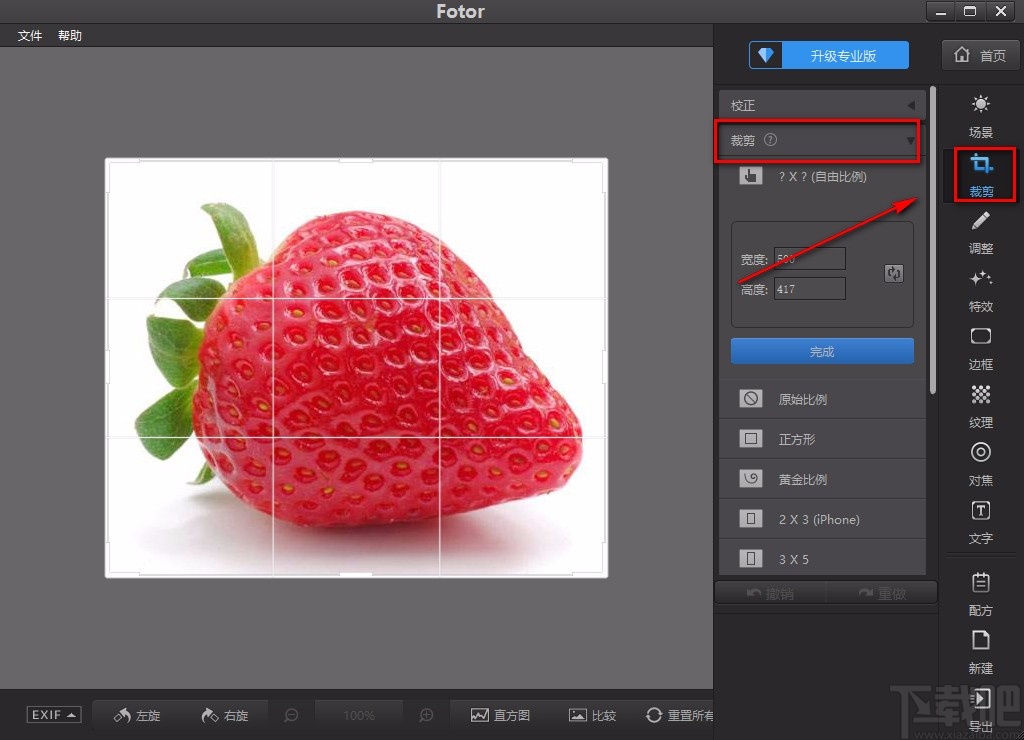Click the 宽度 width input field
1024x740 pixels.
tap(809, 259)
